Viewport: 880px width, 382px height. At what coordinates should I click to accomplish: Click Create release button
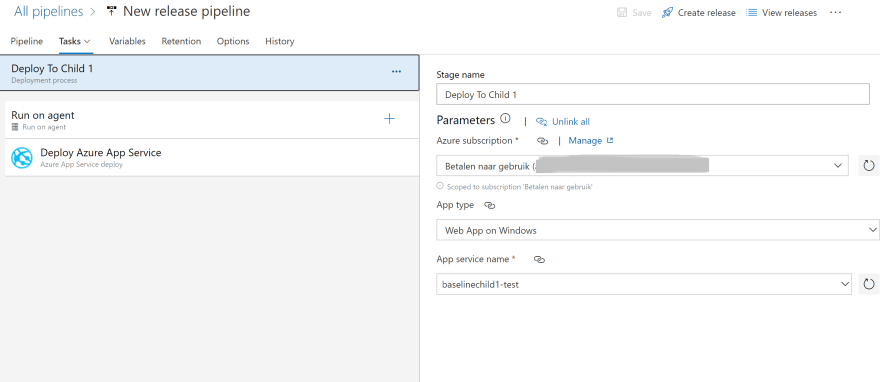coord(699,12)
